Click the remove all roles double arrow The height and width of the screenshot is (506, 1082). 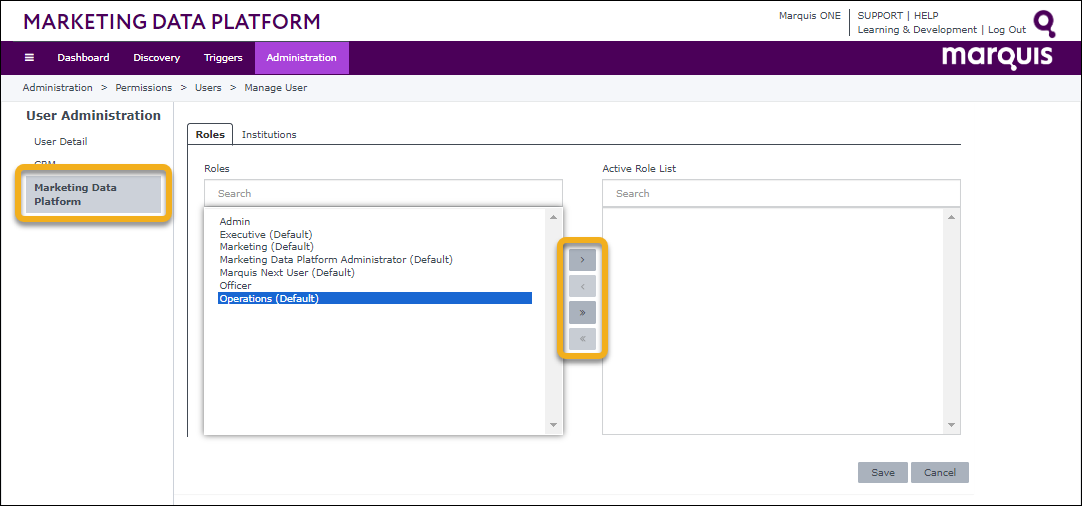pos(582,339)
